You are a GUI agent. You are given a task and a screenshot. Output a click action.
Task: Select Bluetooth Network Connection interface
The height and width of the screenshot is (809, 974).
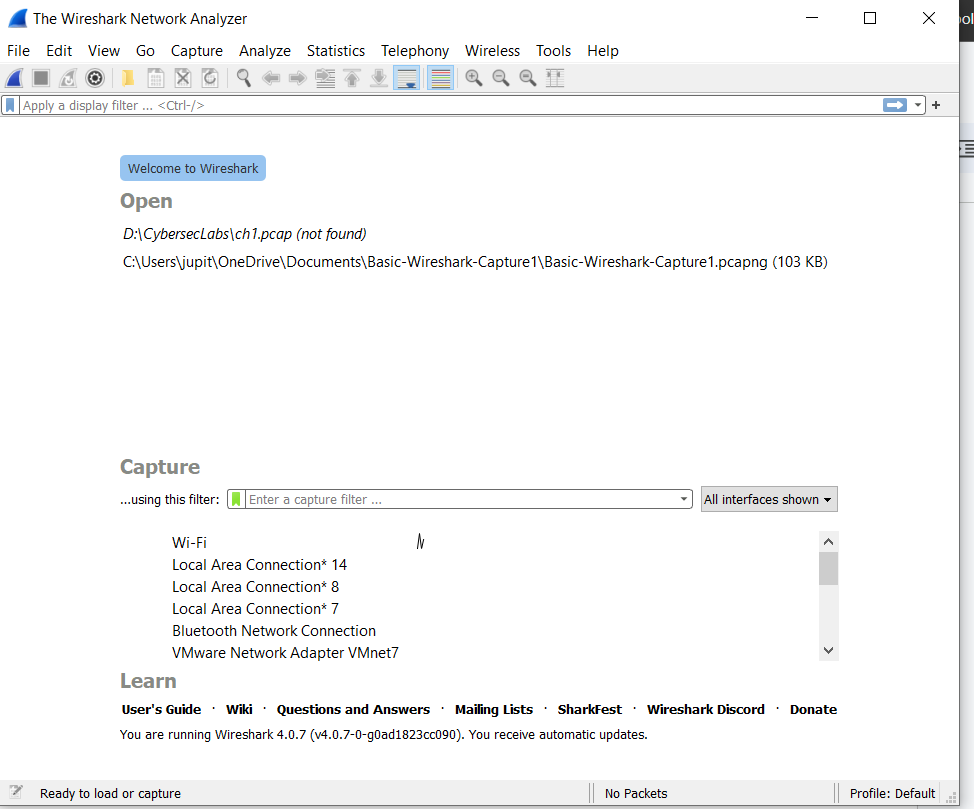point(274,631)
